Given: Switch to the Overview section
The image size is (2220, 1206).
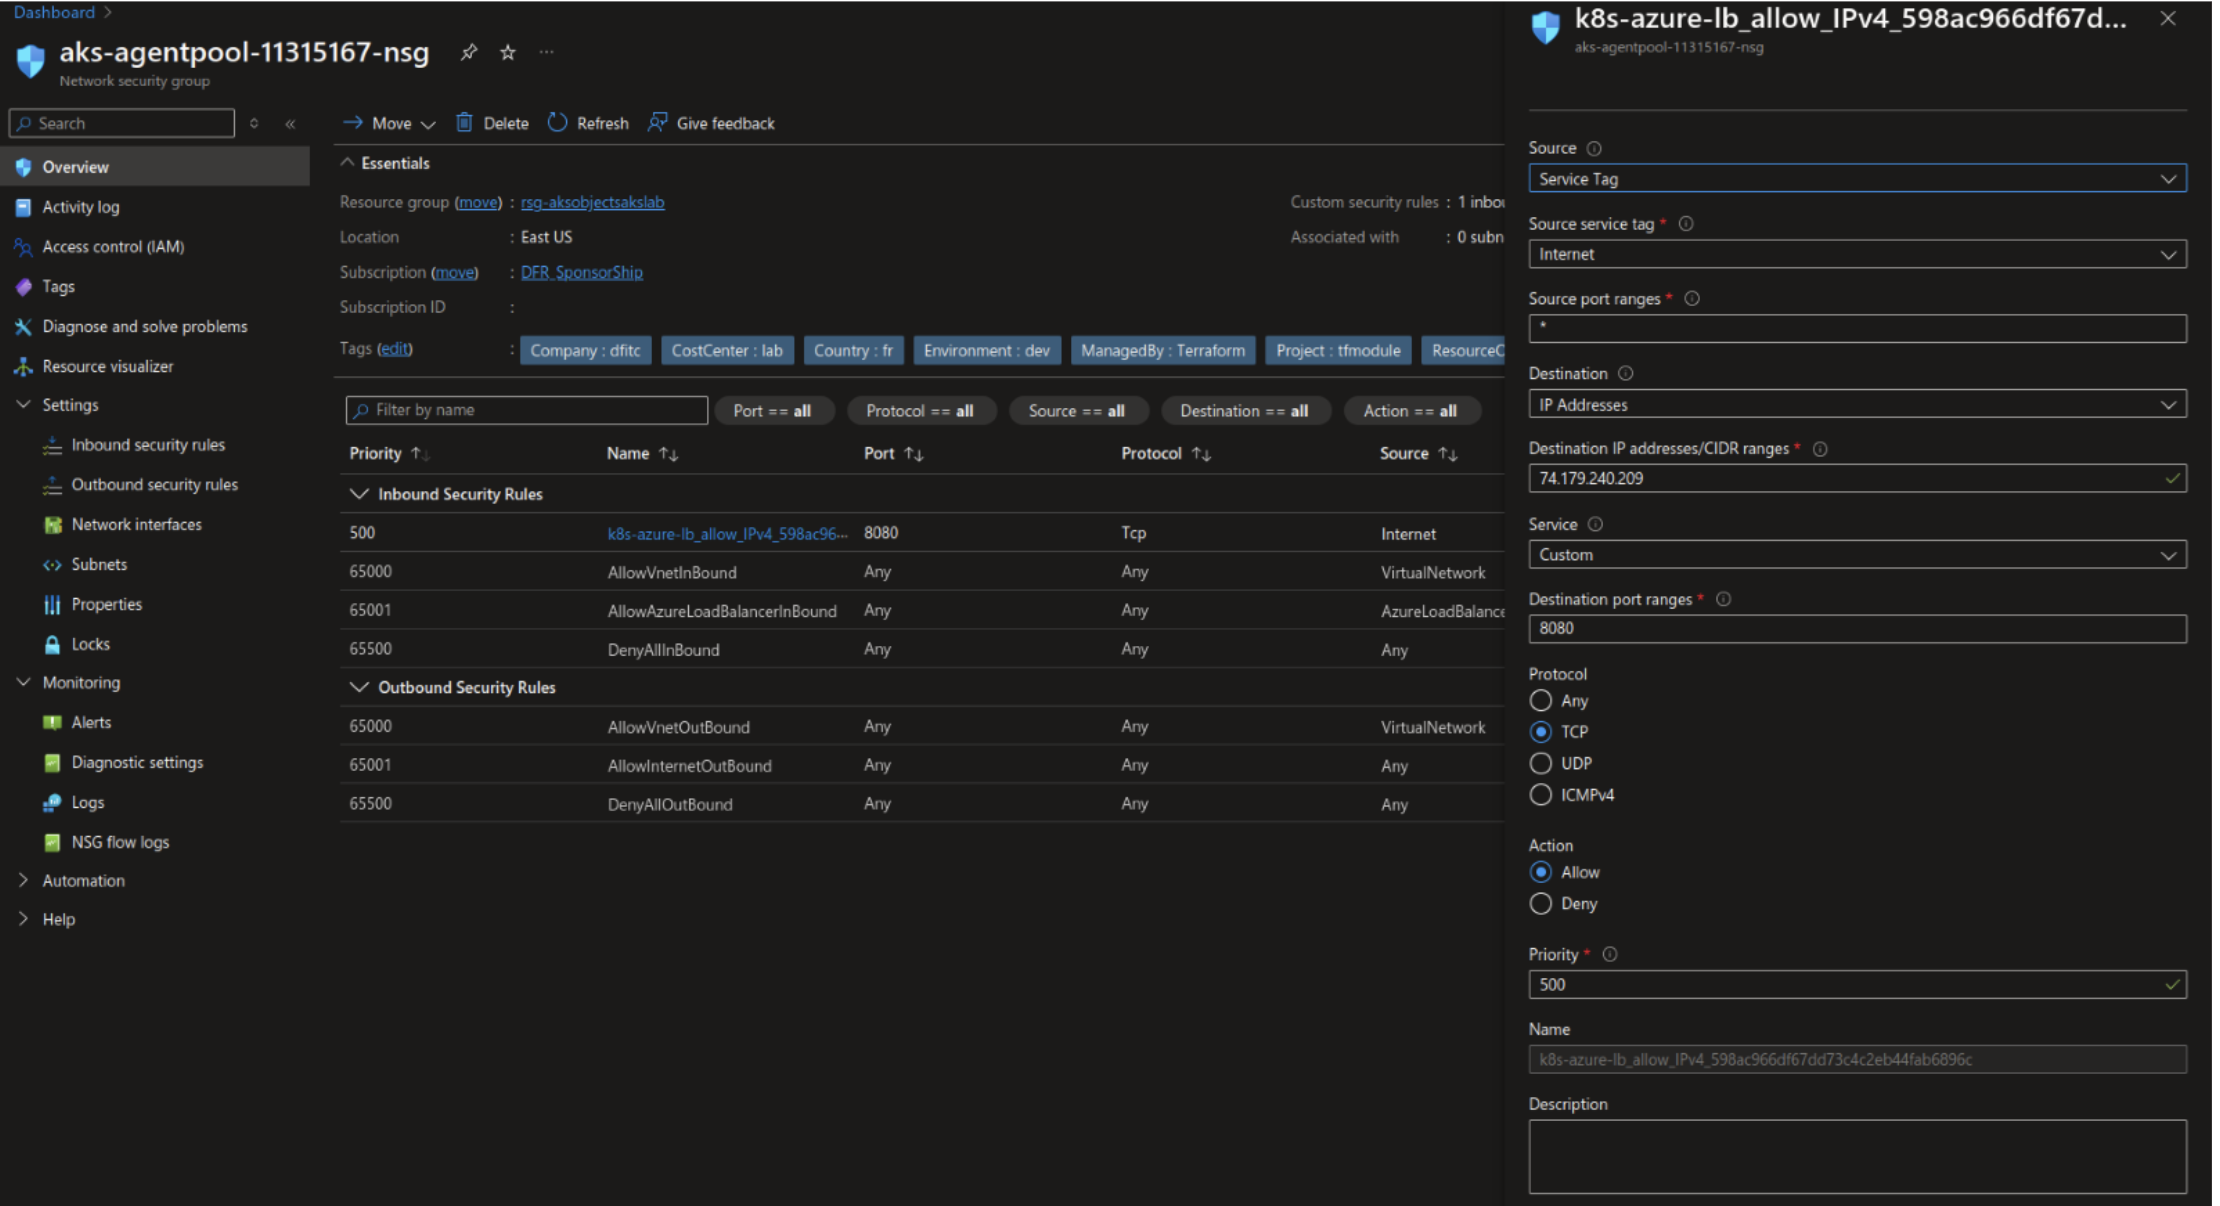Looking at the screenshot, I should click(75, 166).
